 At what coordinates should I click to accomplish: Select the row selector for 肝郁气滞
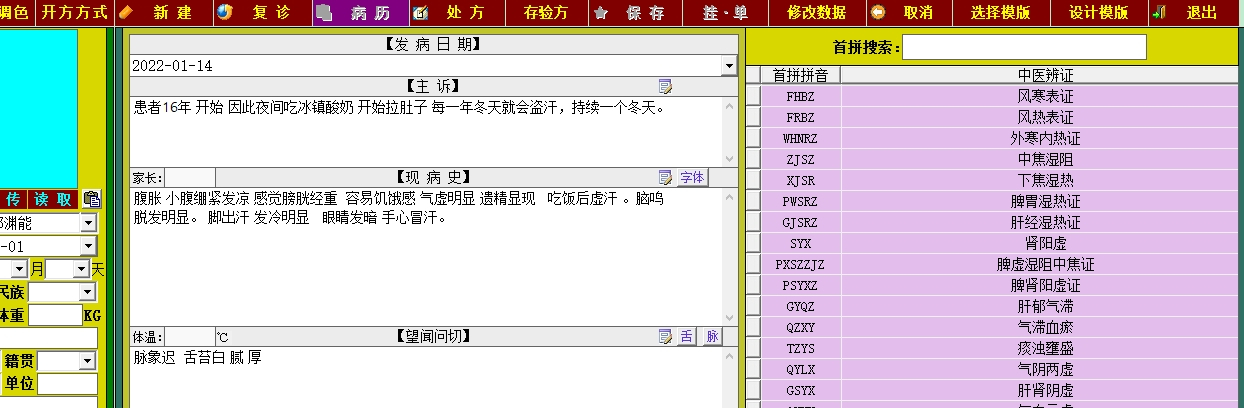coord(752,307)
